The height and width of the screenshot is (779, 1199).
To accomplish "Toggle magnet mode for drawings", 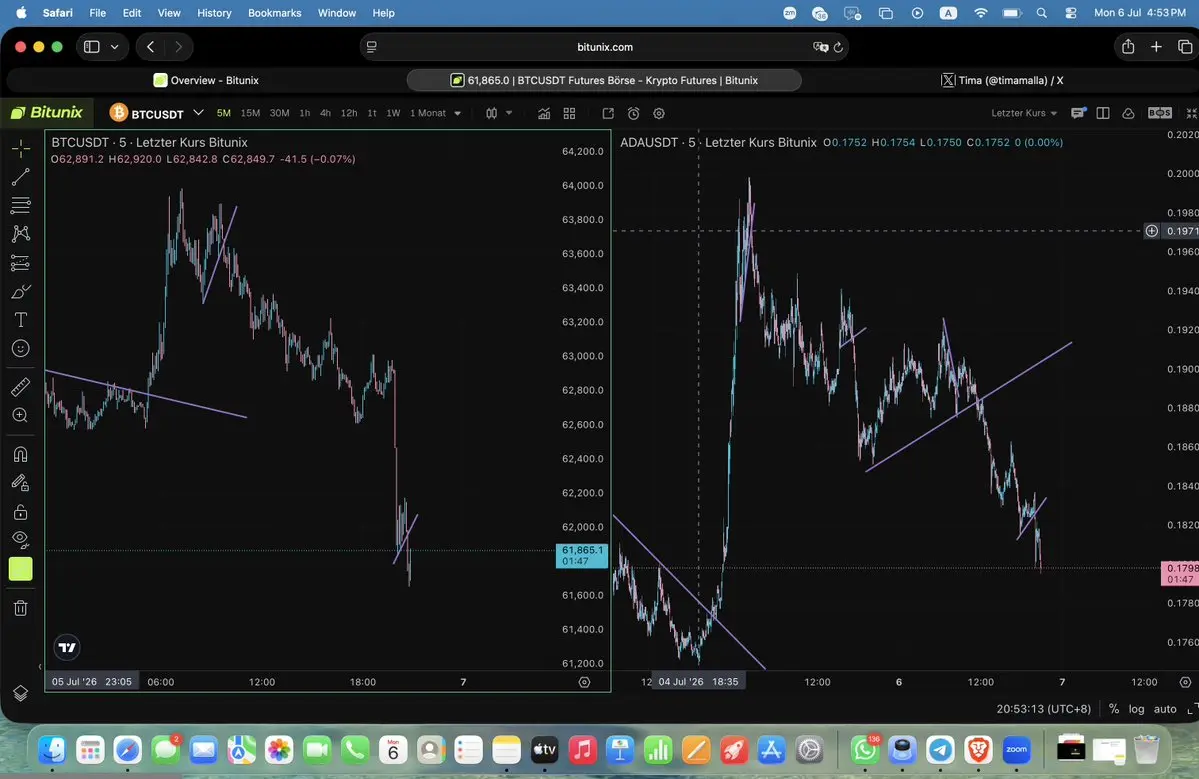I will [21, 454].
